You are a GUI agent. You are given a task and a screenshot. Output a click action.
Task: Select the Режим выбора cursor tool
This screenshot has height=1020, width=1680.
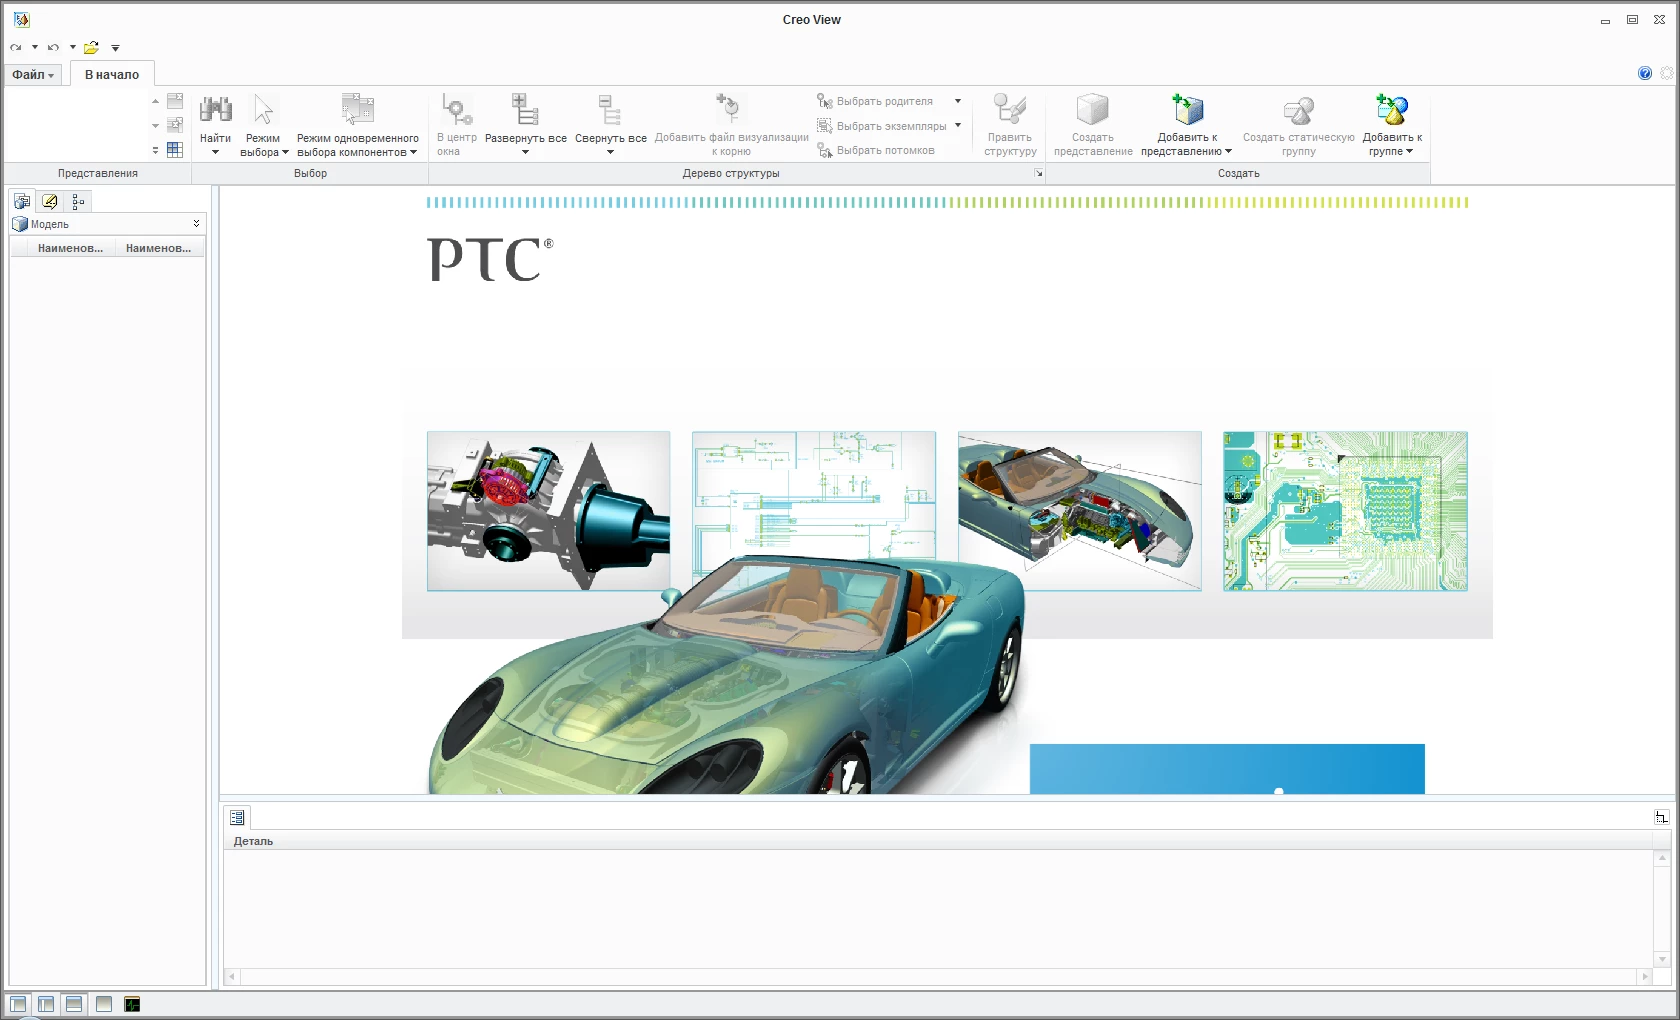263,110
